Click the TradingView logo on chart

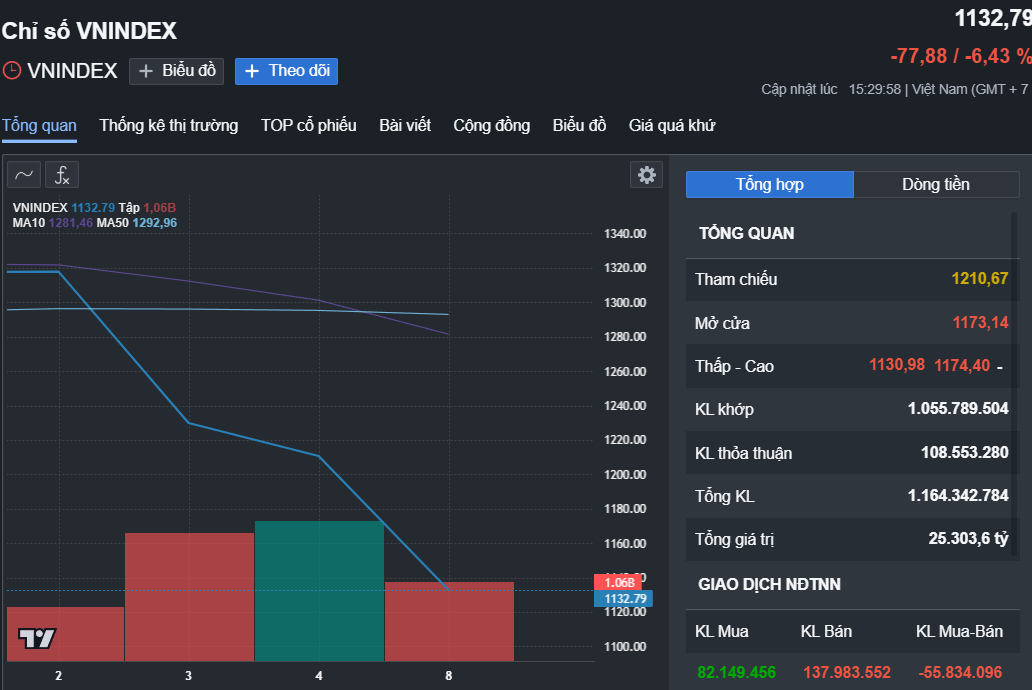click(x=38, y=638)
